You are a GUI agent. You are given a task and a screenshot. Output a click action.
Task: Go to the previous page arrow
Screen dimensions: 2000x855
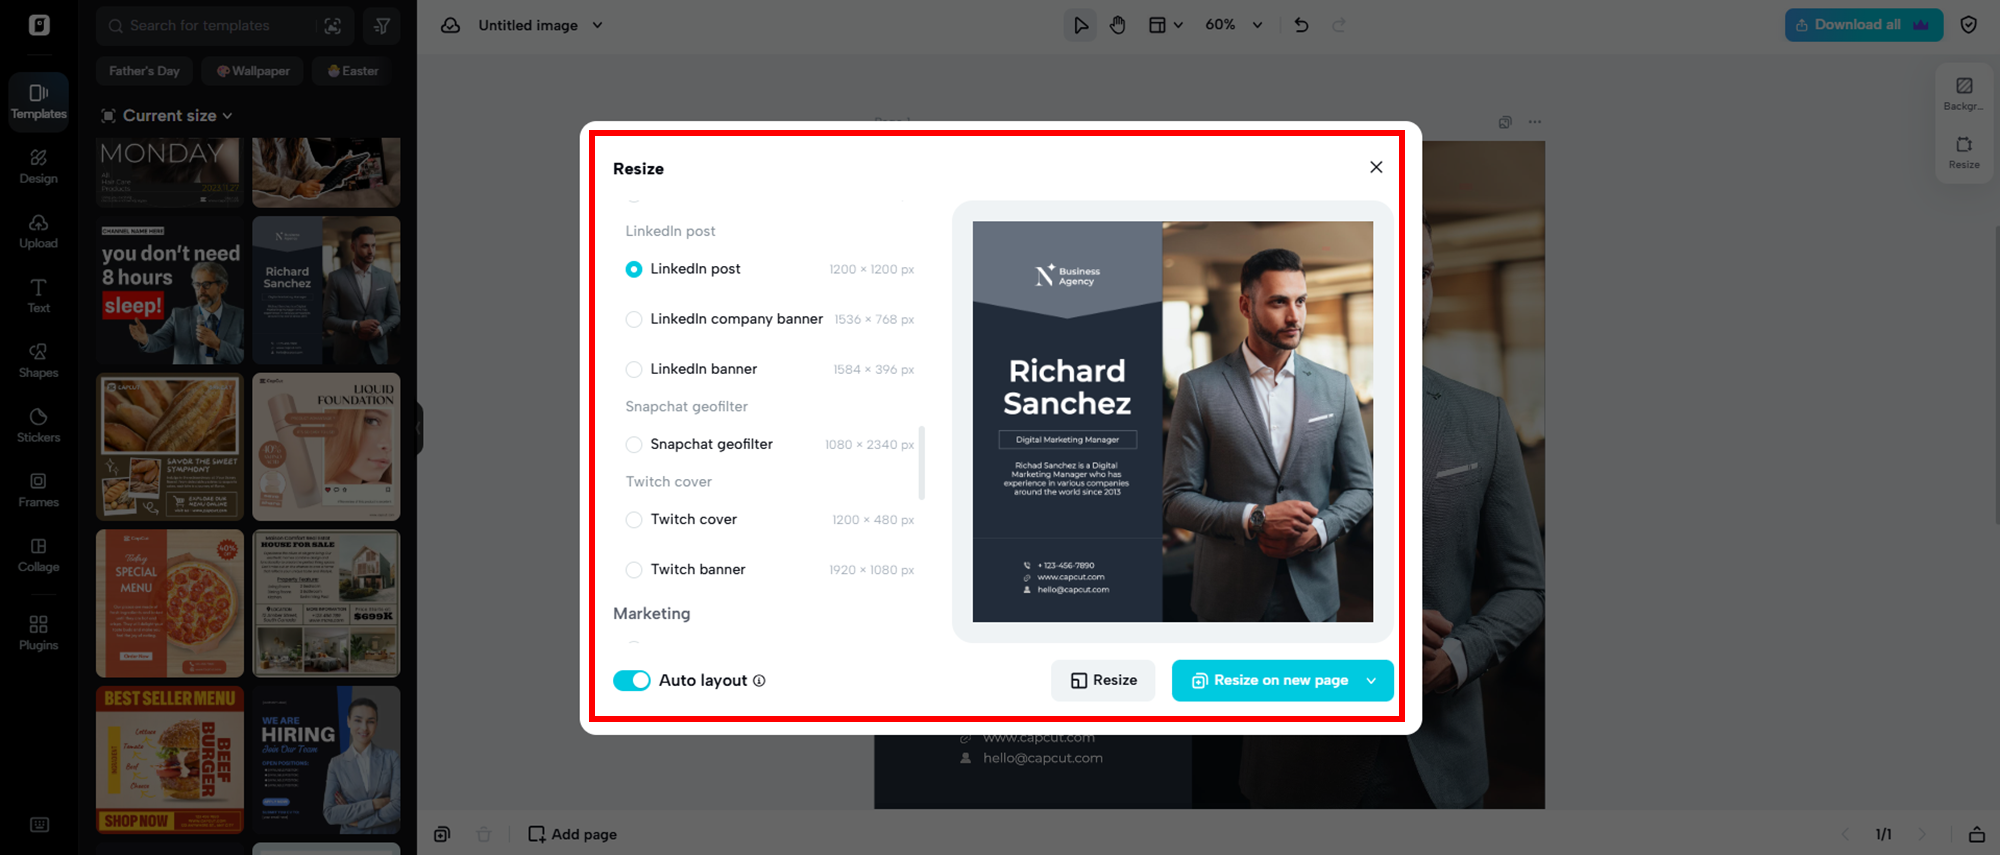(1845, 834)
